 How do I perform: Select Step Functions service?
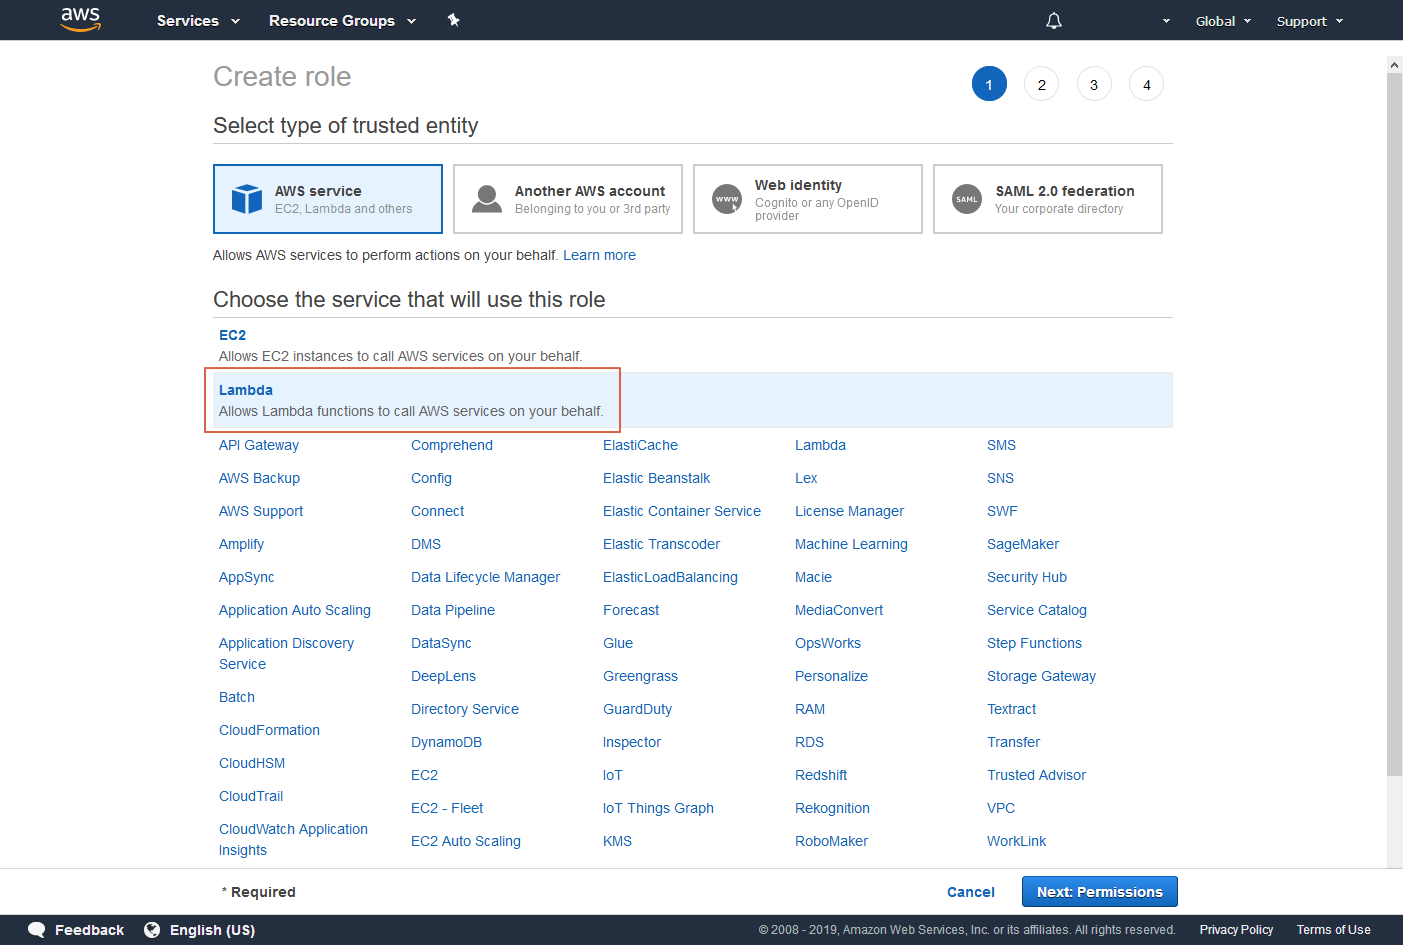click(1034, 643)
